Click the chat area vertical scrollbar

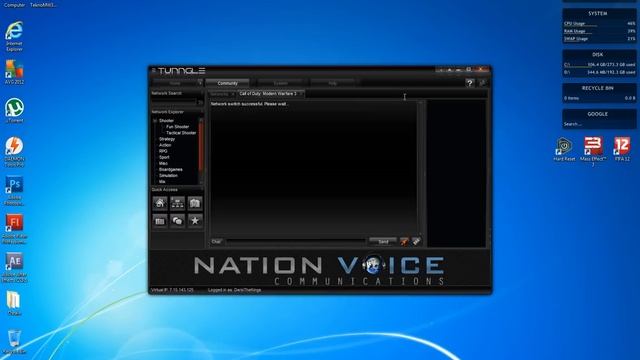[420, 168]
